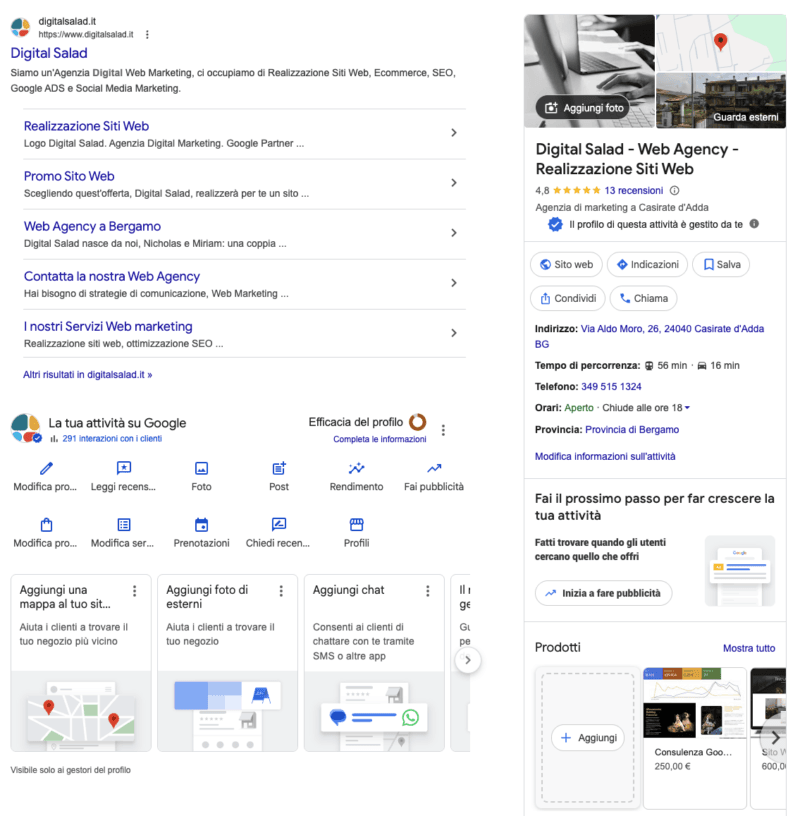
Task: Click info icon next to 13 recensioni
Action: pyautogui.click(x=674, y=190)
